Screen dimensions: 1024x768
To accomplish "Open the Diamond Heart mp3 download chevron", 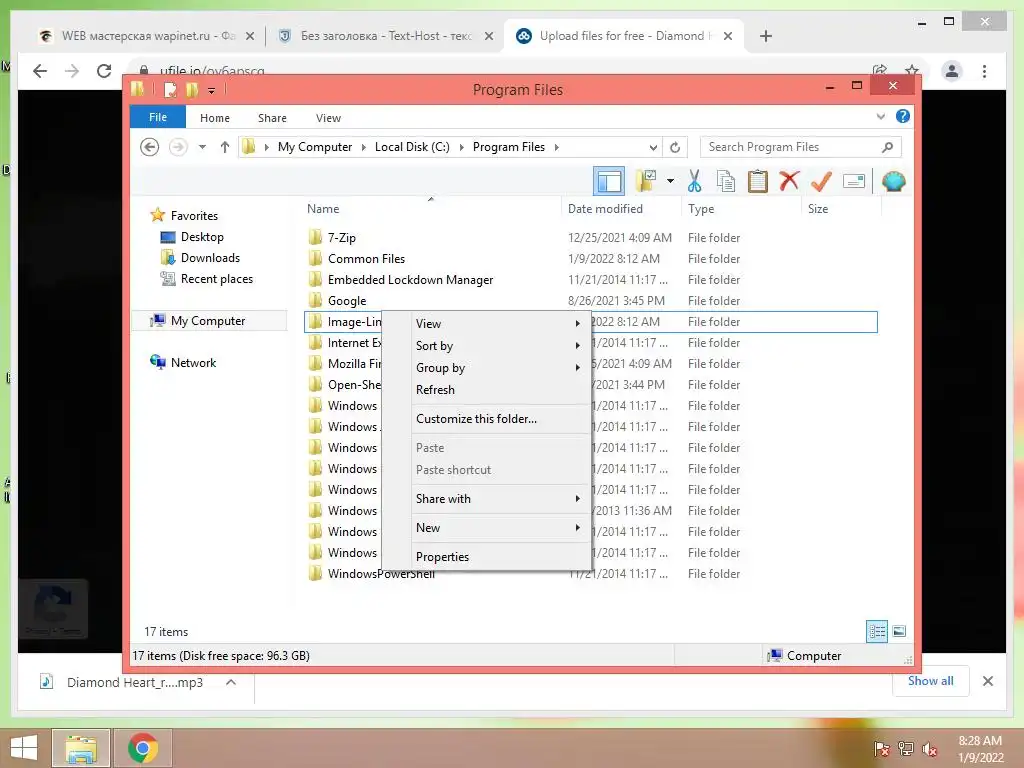I will click(x=231, y=682).
